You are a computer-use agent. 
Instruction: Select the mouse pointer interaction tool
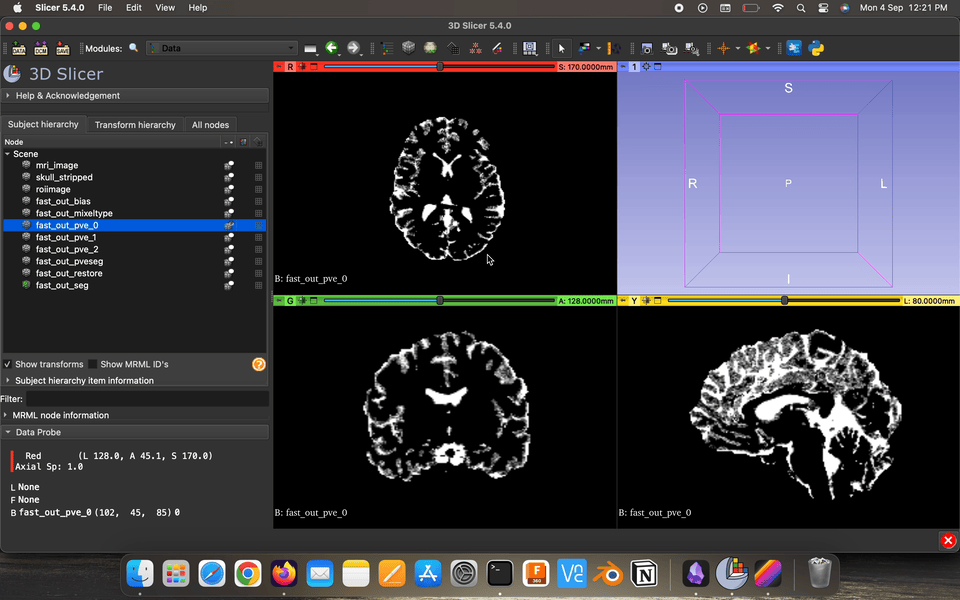pyautogui.click(x=561, y=48)
